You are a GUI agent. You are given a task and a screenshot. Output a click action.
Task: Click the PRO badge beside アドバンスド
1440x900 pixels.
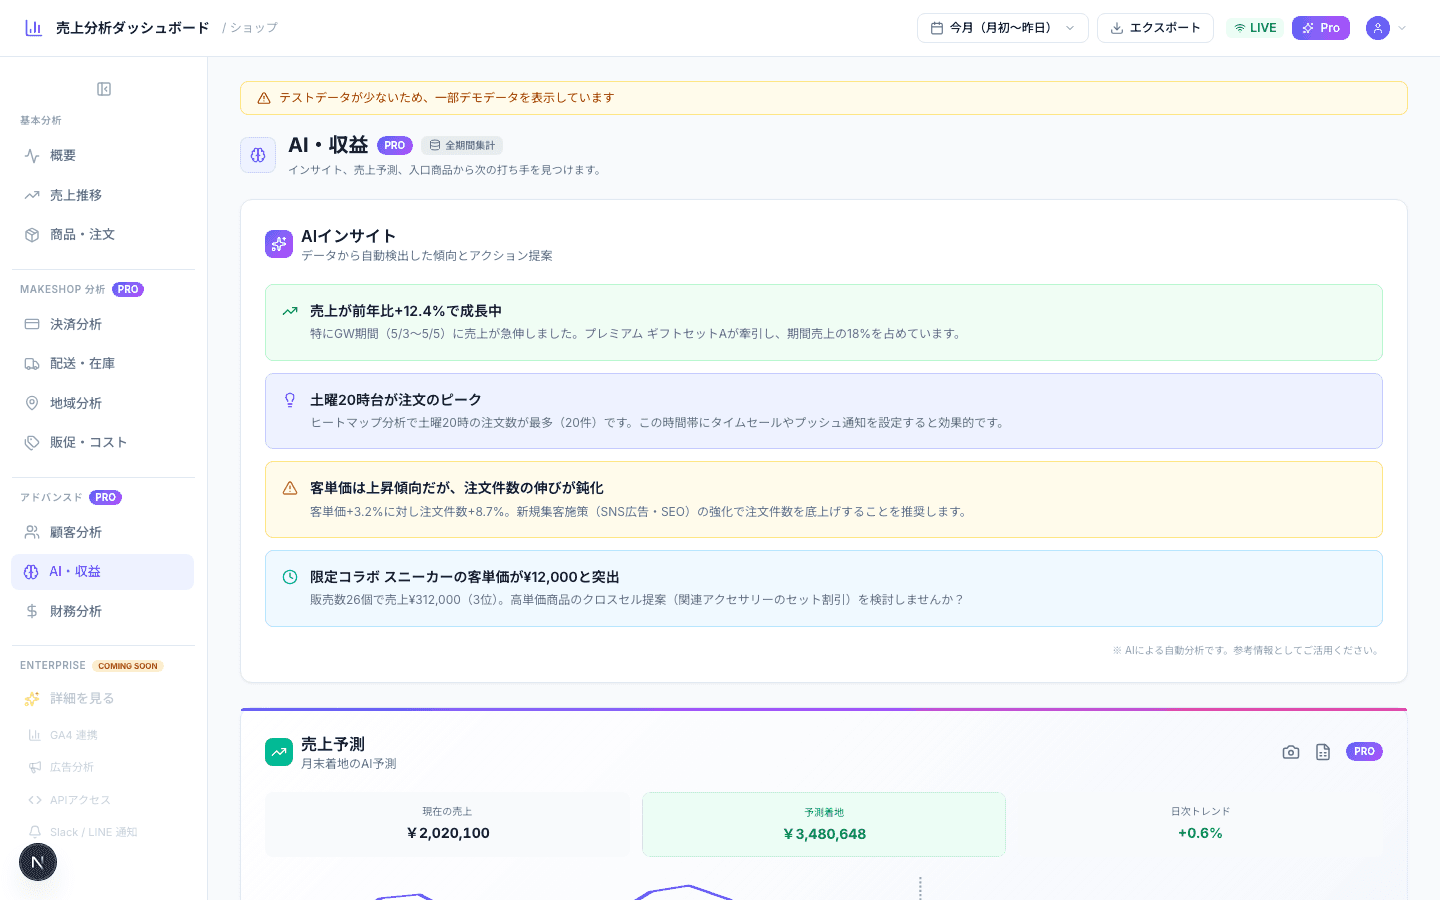[x=105, y=498]
